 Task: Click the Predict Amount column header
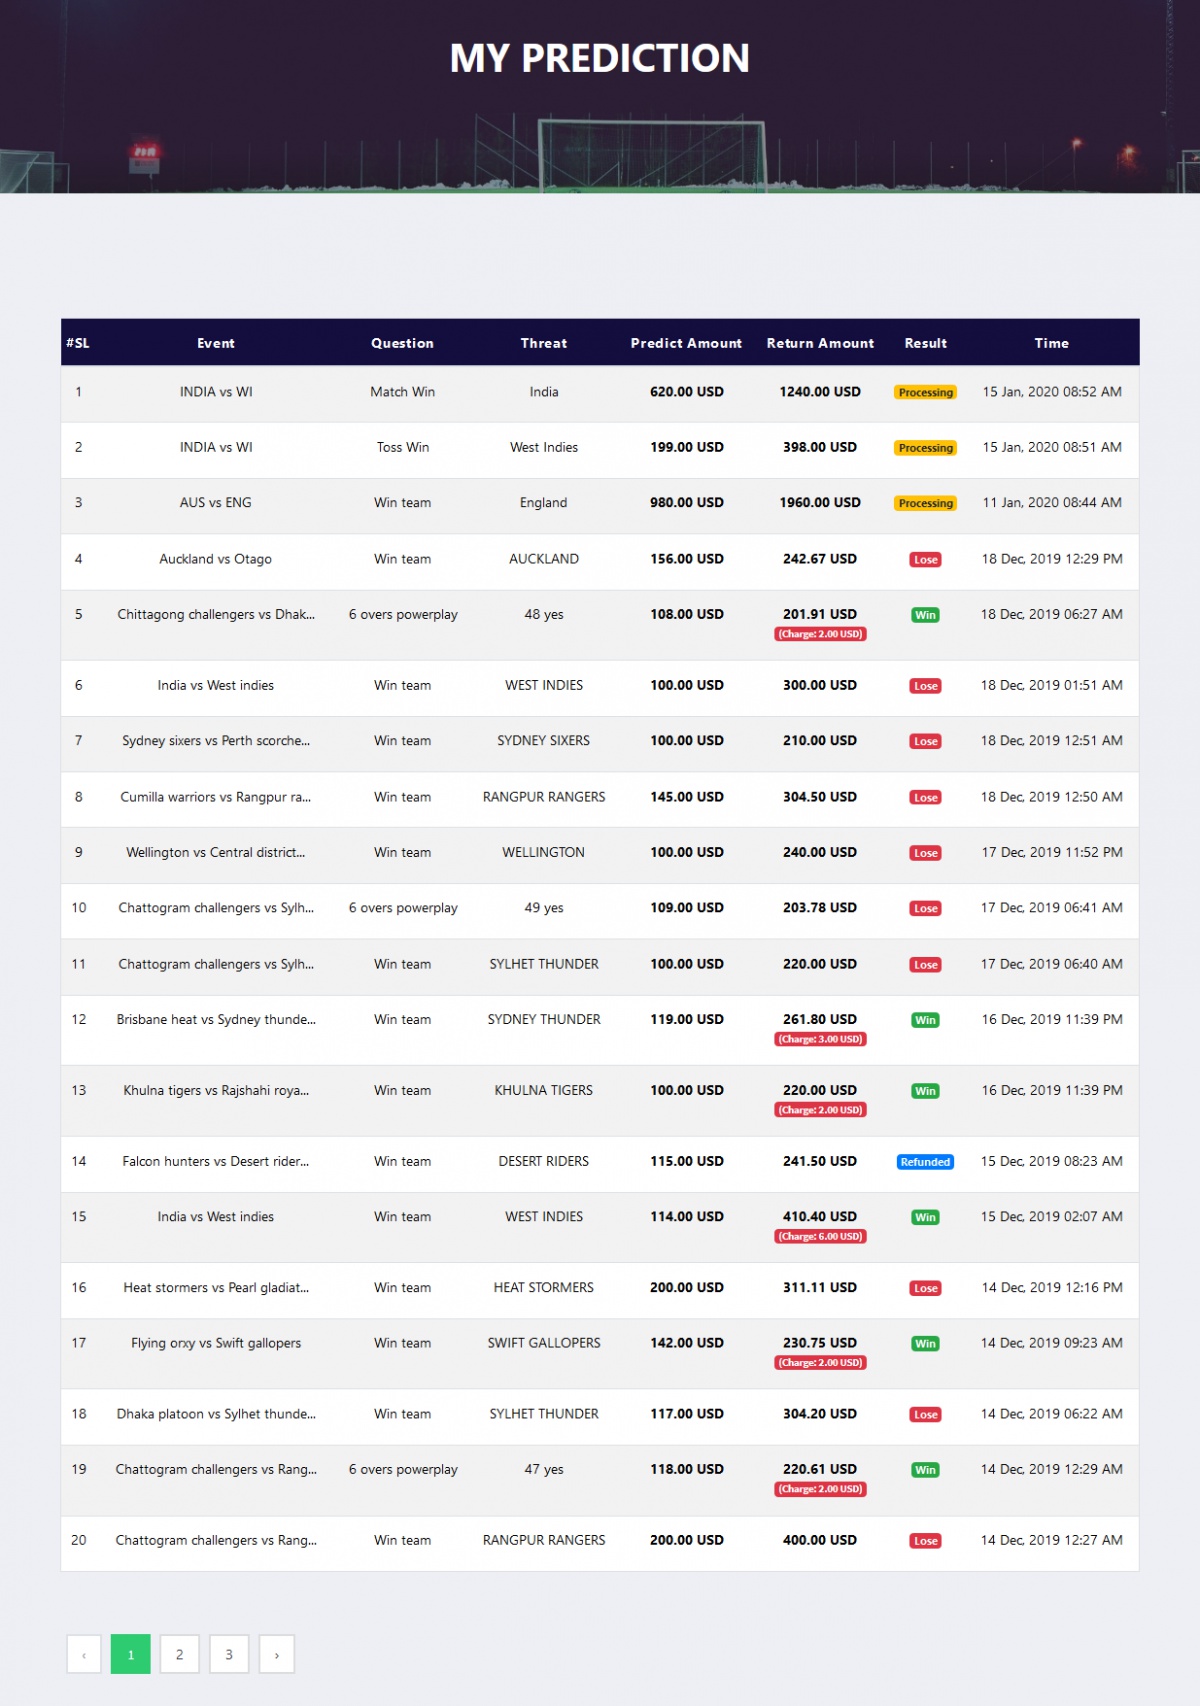[686, 343]
